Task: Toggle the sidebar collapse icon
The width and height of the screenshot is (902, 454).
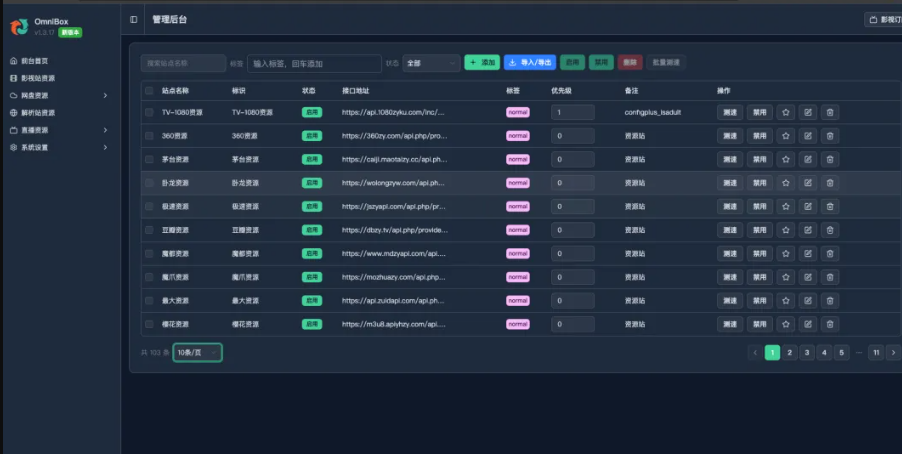Action: point(134,19)
